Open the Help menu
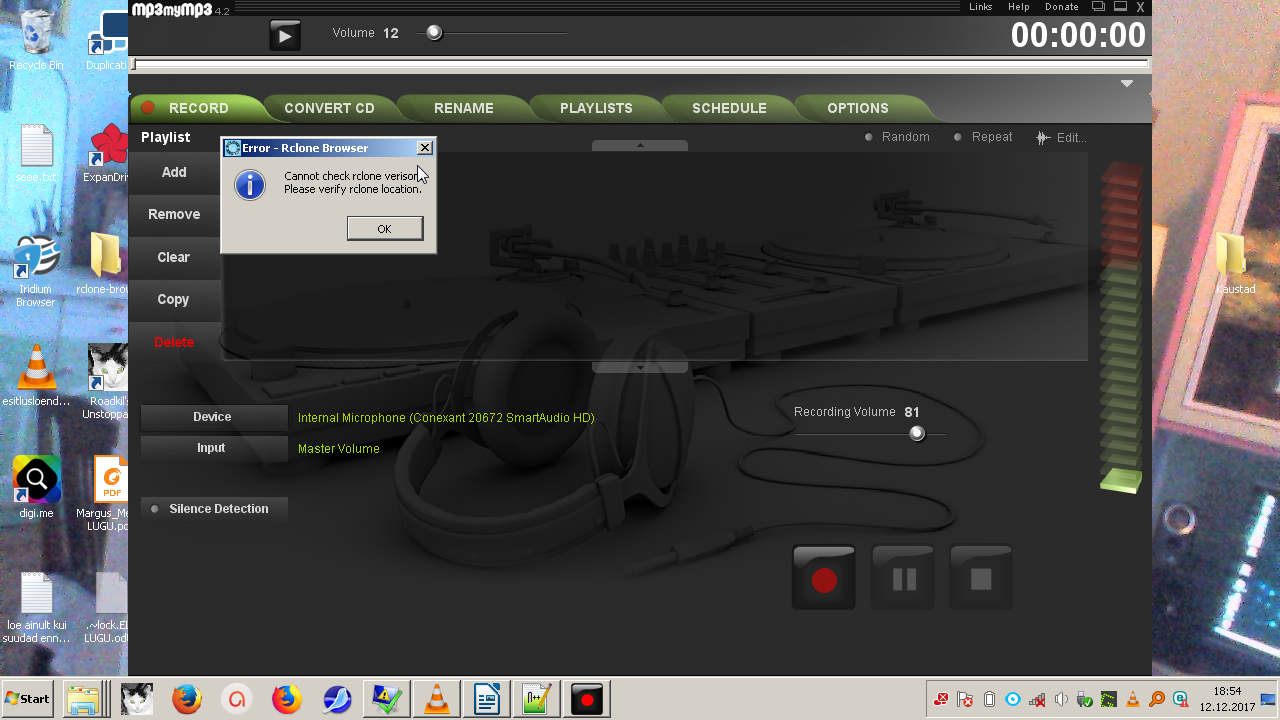 point(1019,7)
